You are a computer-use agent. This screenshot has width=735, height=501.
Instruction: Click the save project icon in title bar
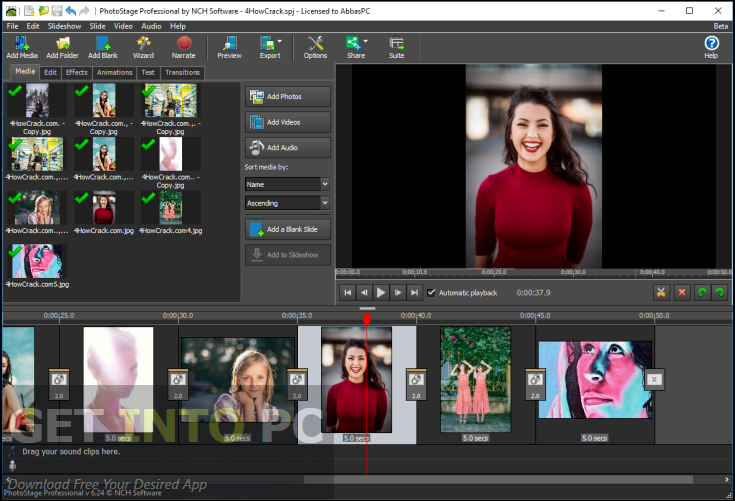click(57, 10)
